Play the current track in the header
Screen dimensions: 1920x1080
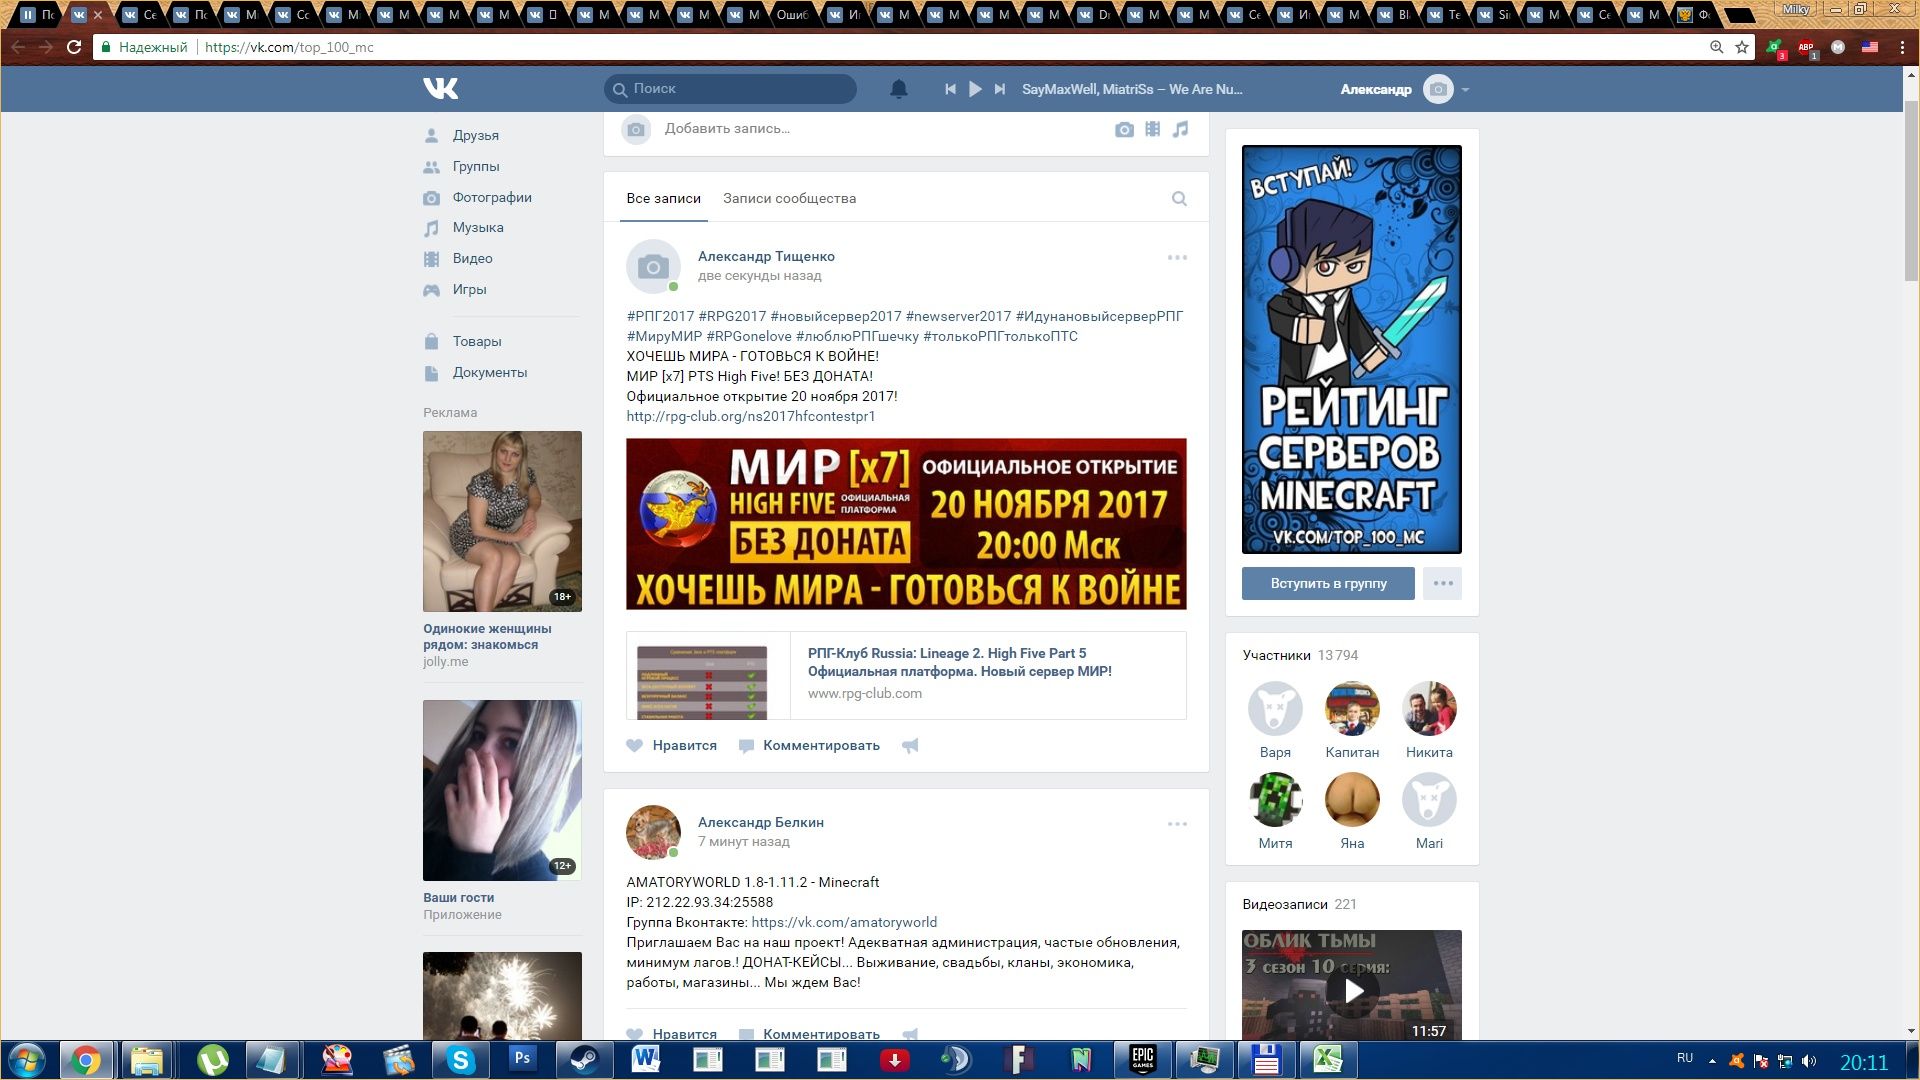pos(975,89)
